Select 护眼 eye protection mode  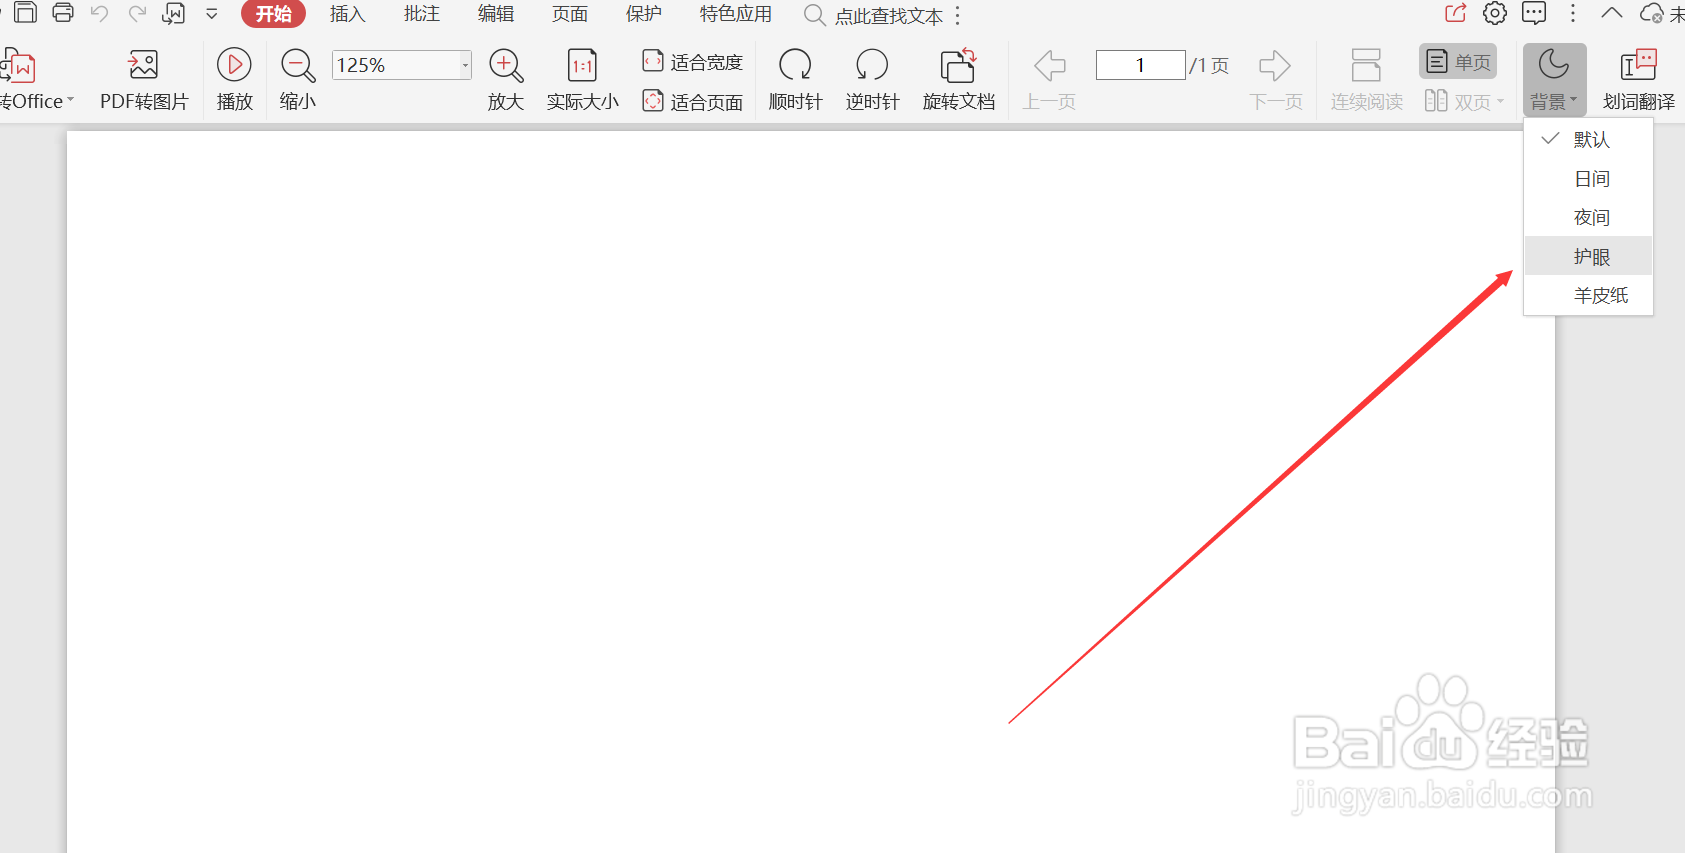(1588, 257)
